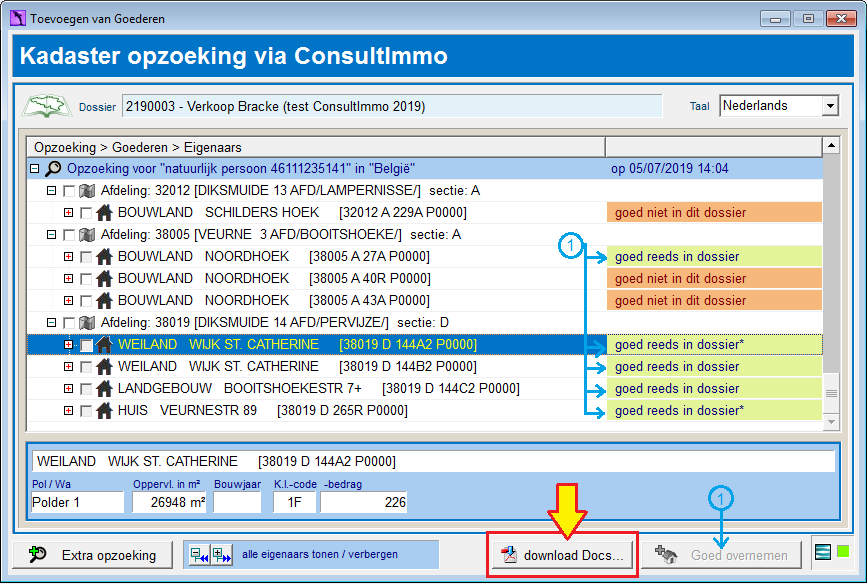Tick the checkbox for Afdeling 32012
This screenshot has height=584, width=868.
click(69, 191)
